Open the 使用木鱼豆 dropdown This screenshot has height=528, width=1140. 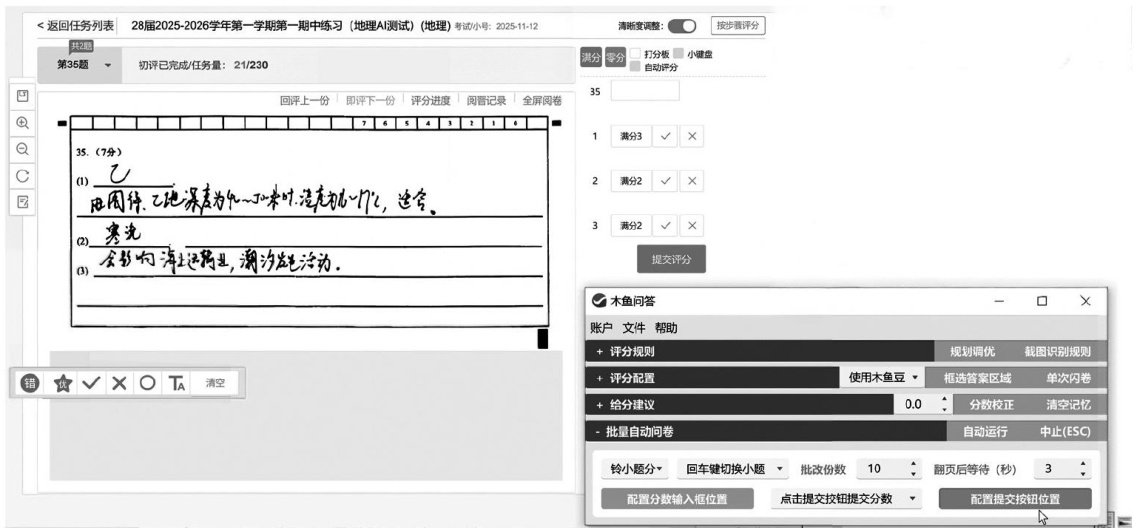(882, 378)
